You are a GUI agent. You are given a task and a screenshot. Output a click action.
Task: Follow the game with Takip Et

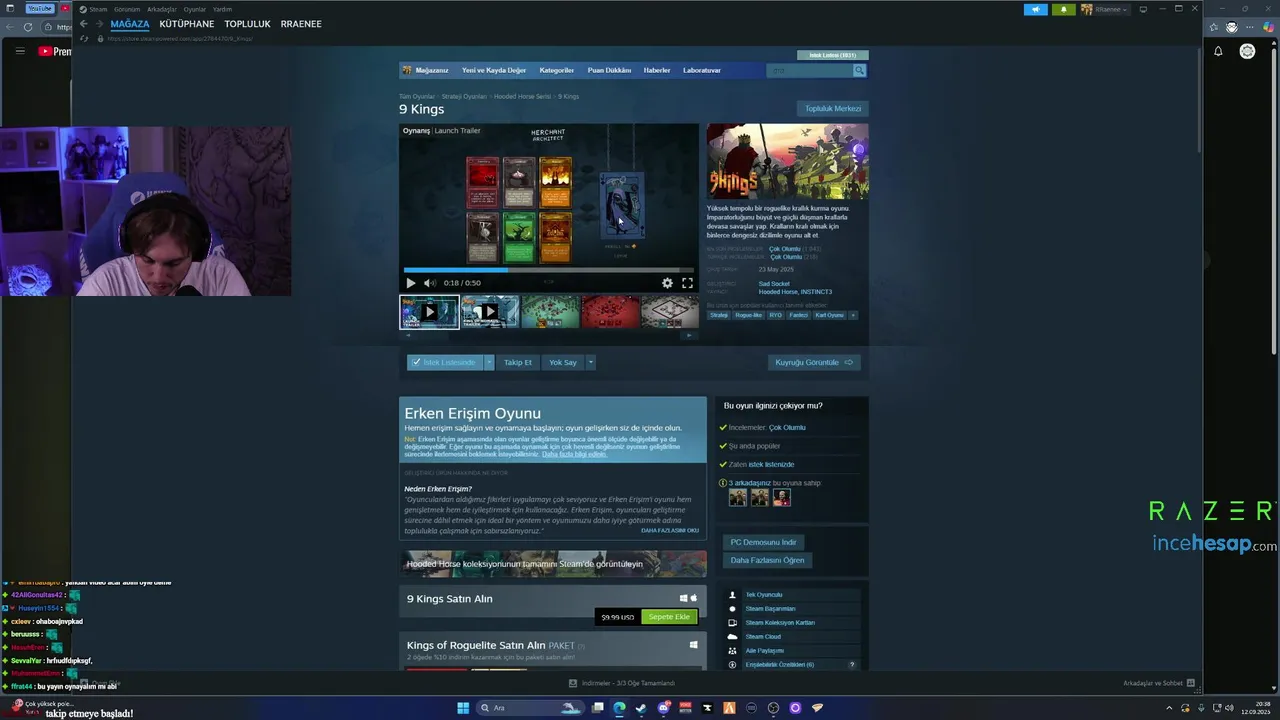[518, 362]
